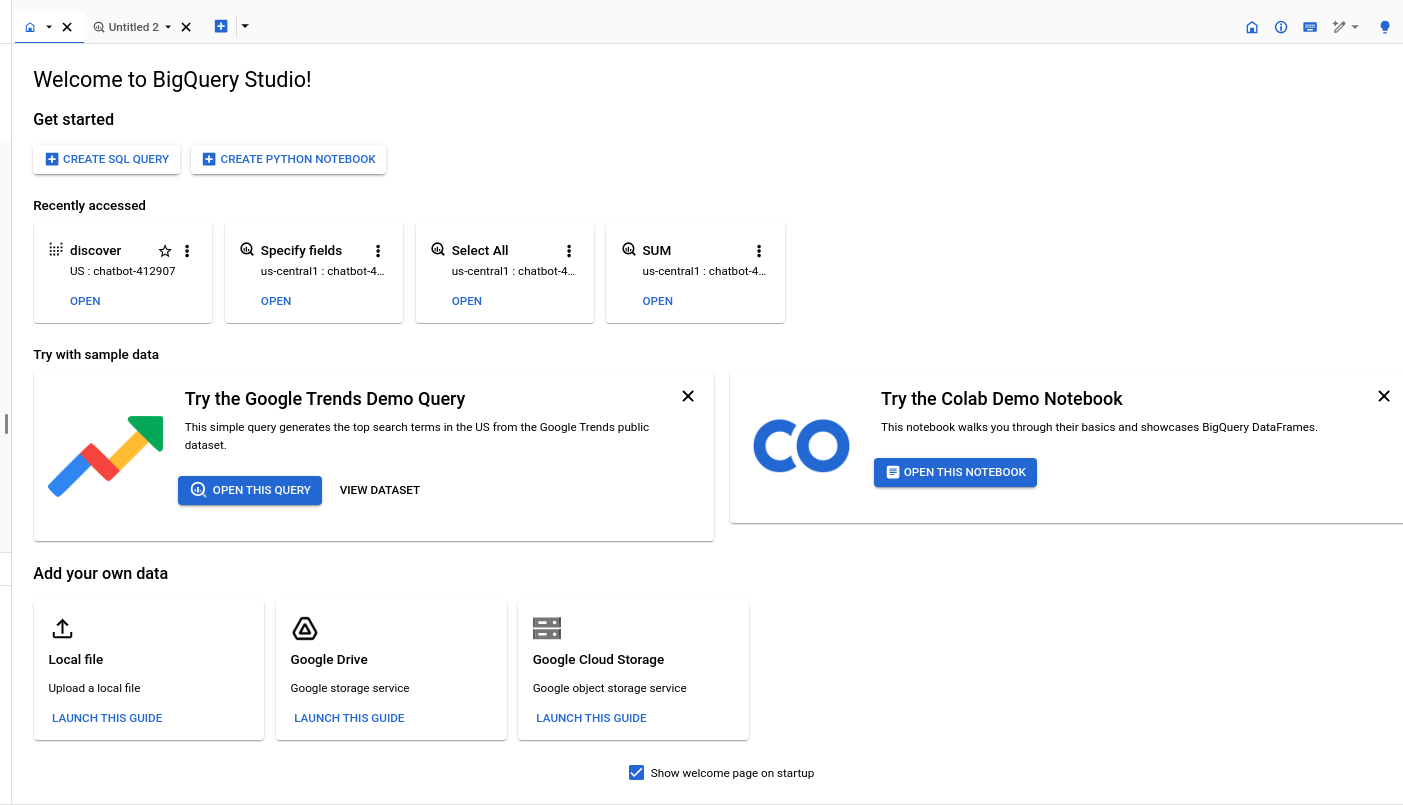The width and height of the screenshot is (1403, 805).
Task: Launch the Local file guide
Action: tap(107, 718)
